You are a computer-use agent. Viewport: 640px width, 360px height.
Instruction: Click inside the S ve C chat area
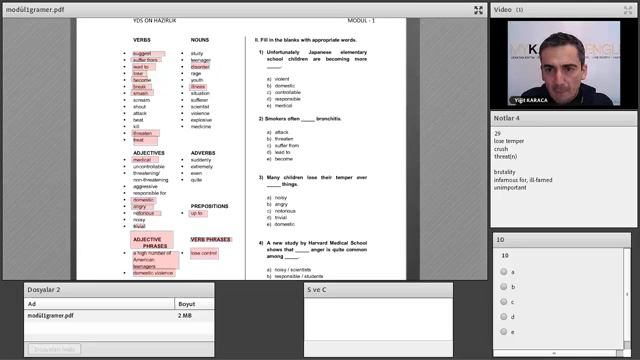(378, 319)
